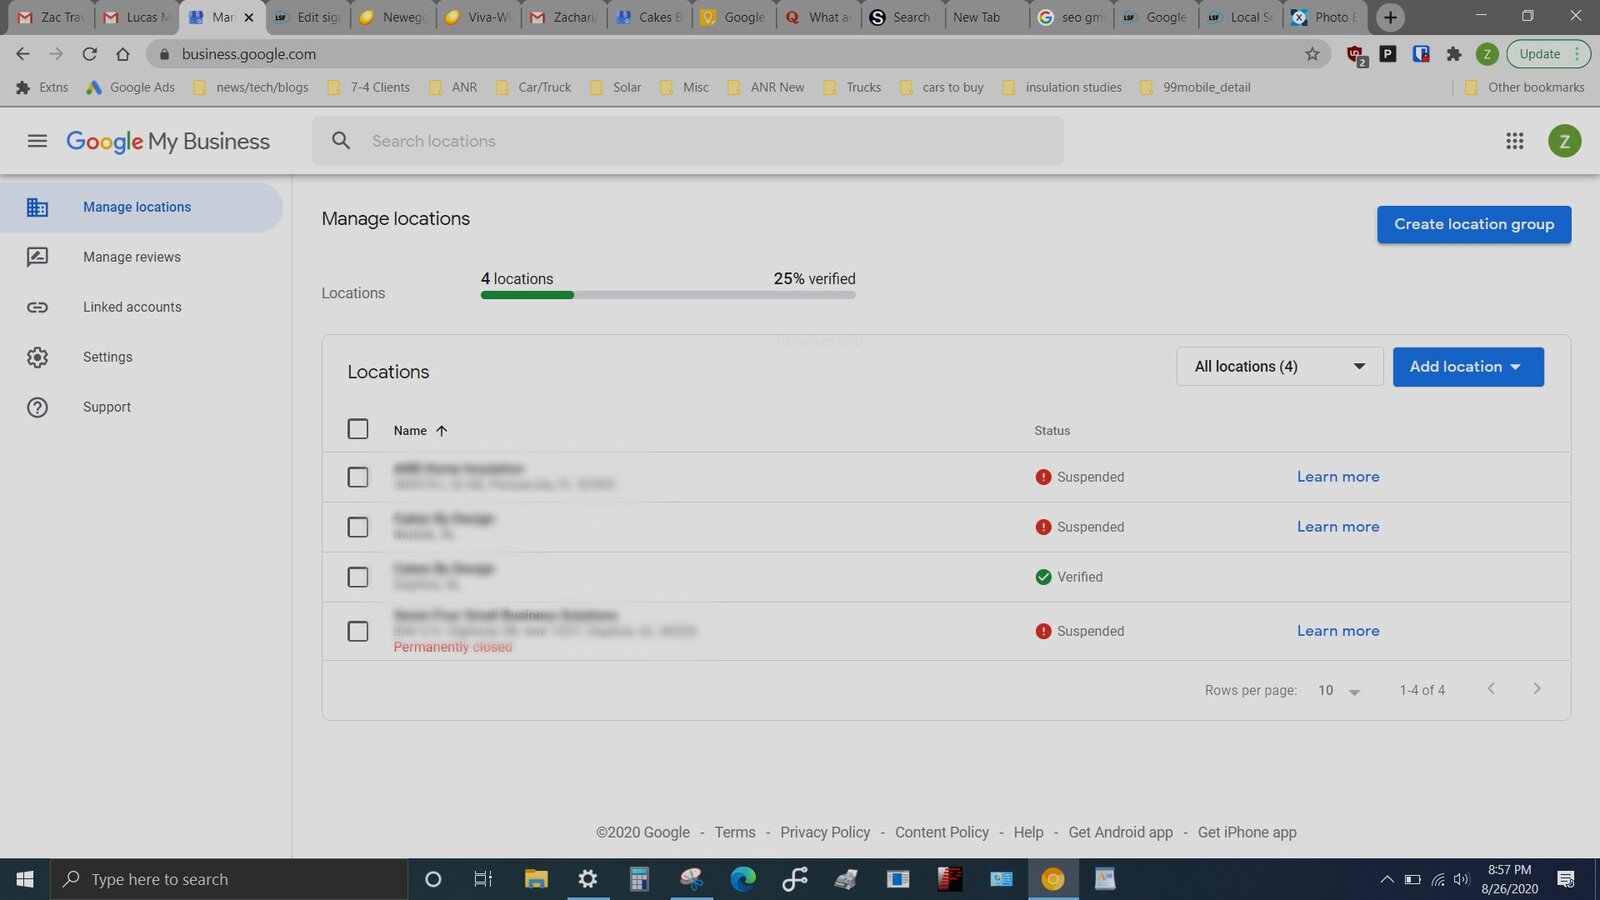Click the Chrome Update button
The image size is (1600, 900).
1548,54
